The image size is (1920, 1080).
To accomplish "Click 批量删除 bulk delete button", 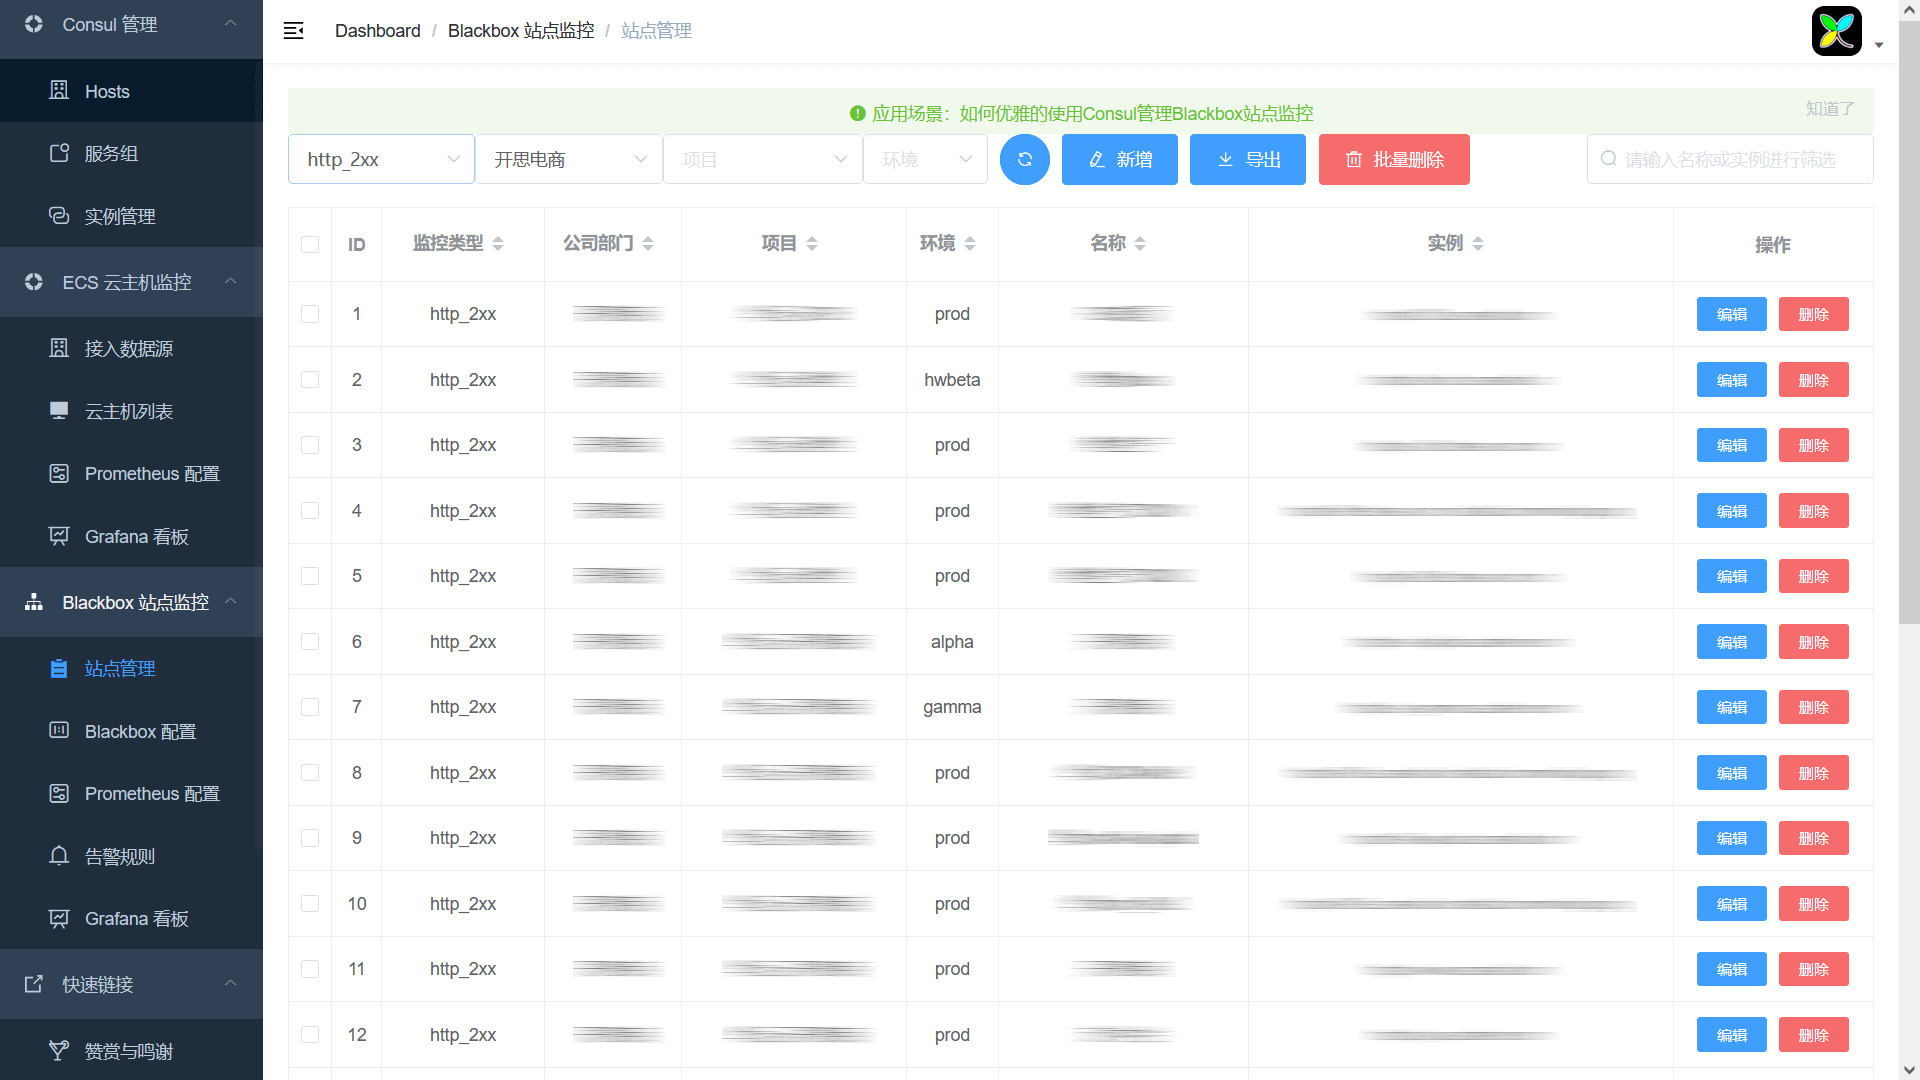I will point(1393,160).
